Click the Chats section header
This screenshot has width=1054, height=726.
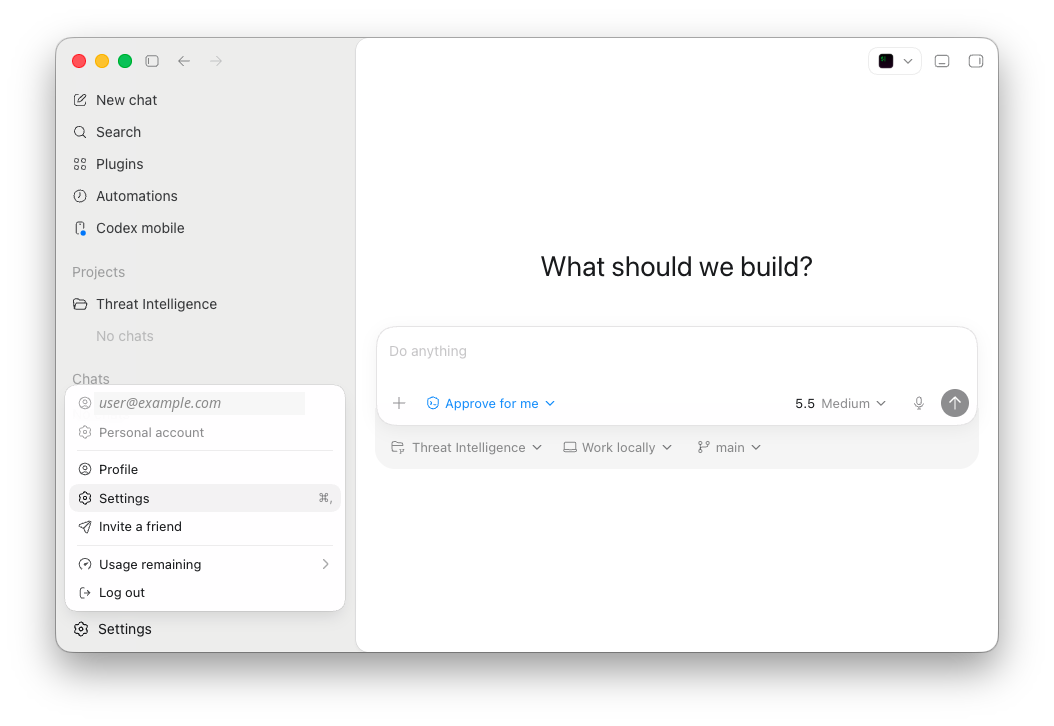click(x=91, y=379)
